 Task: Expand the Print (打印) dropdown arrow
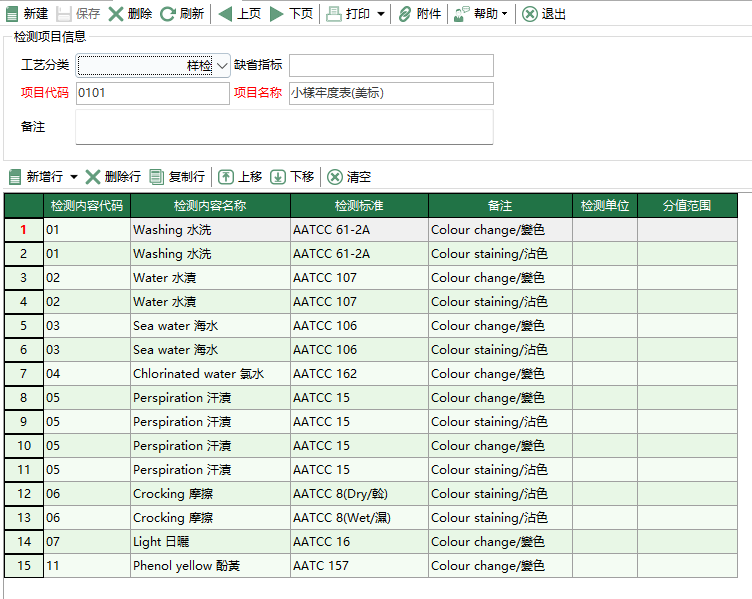pos(381,15)
